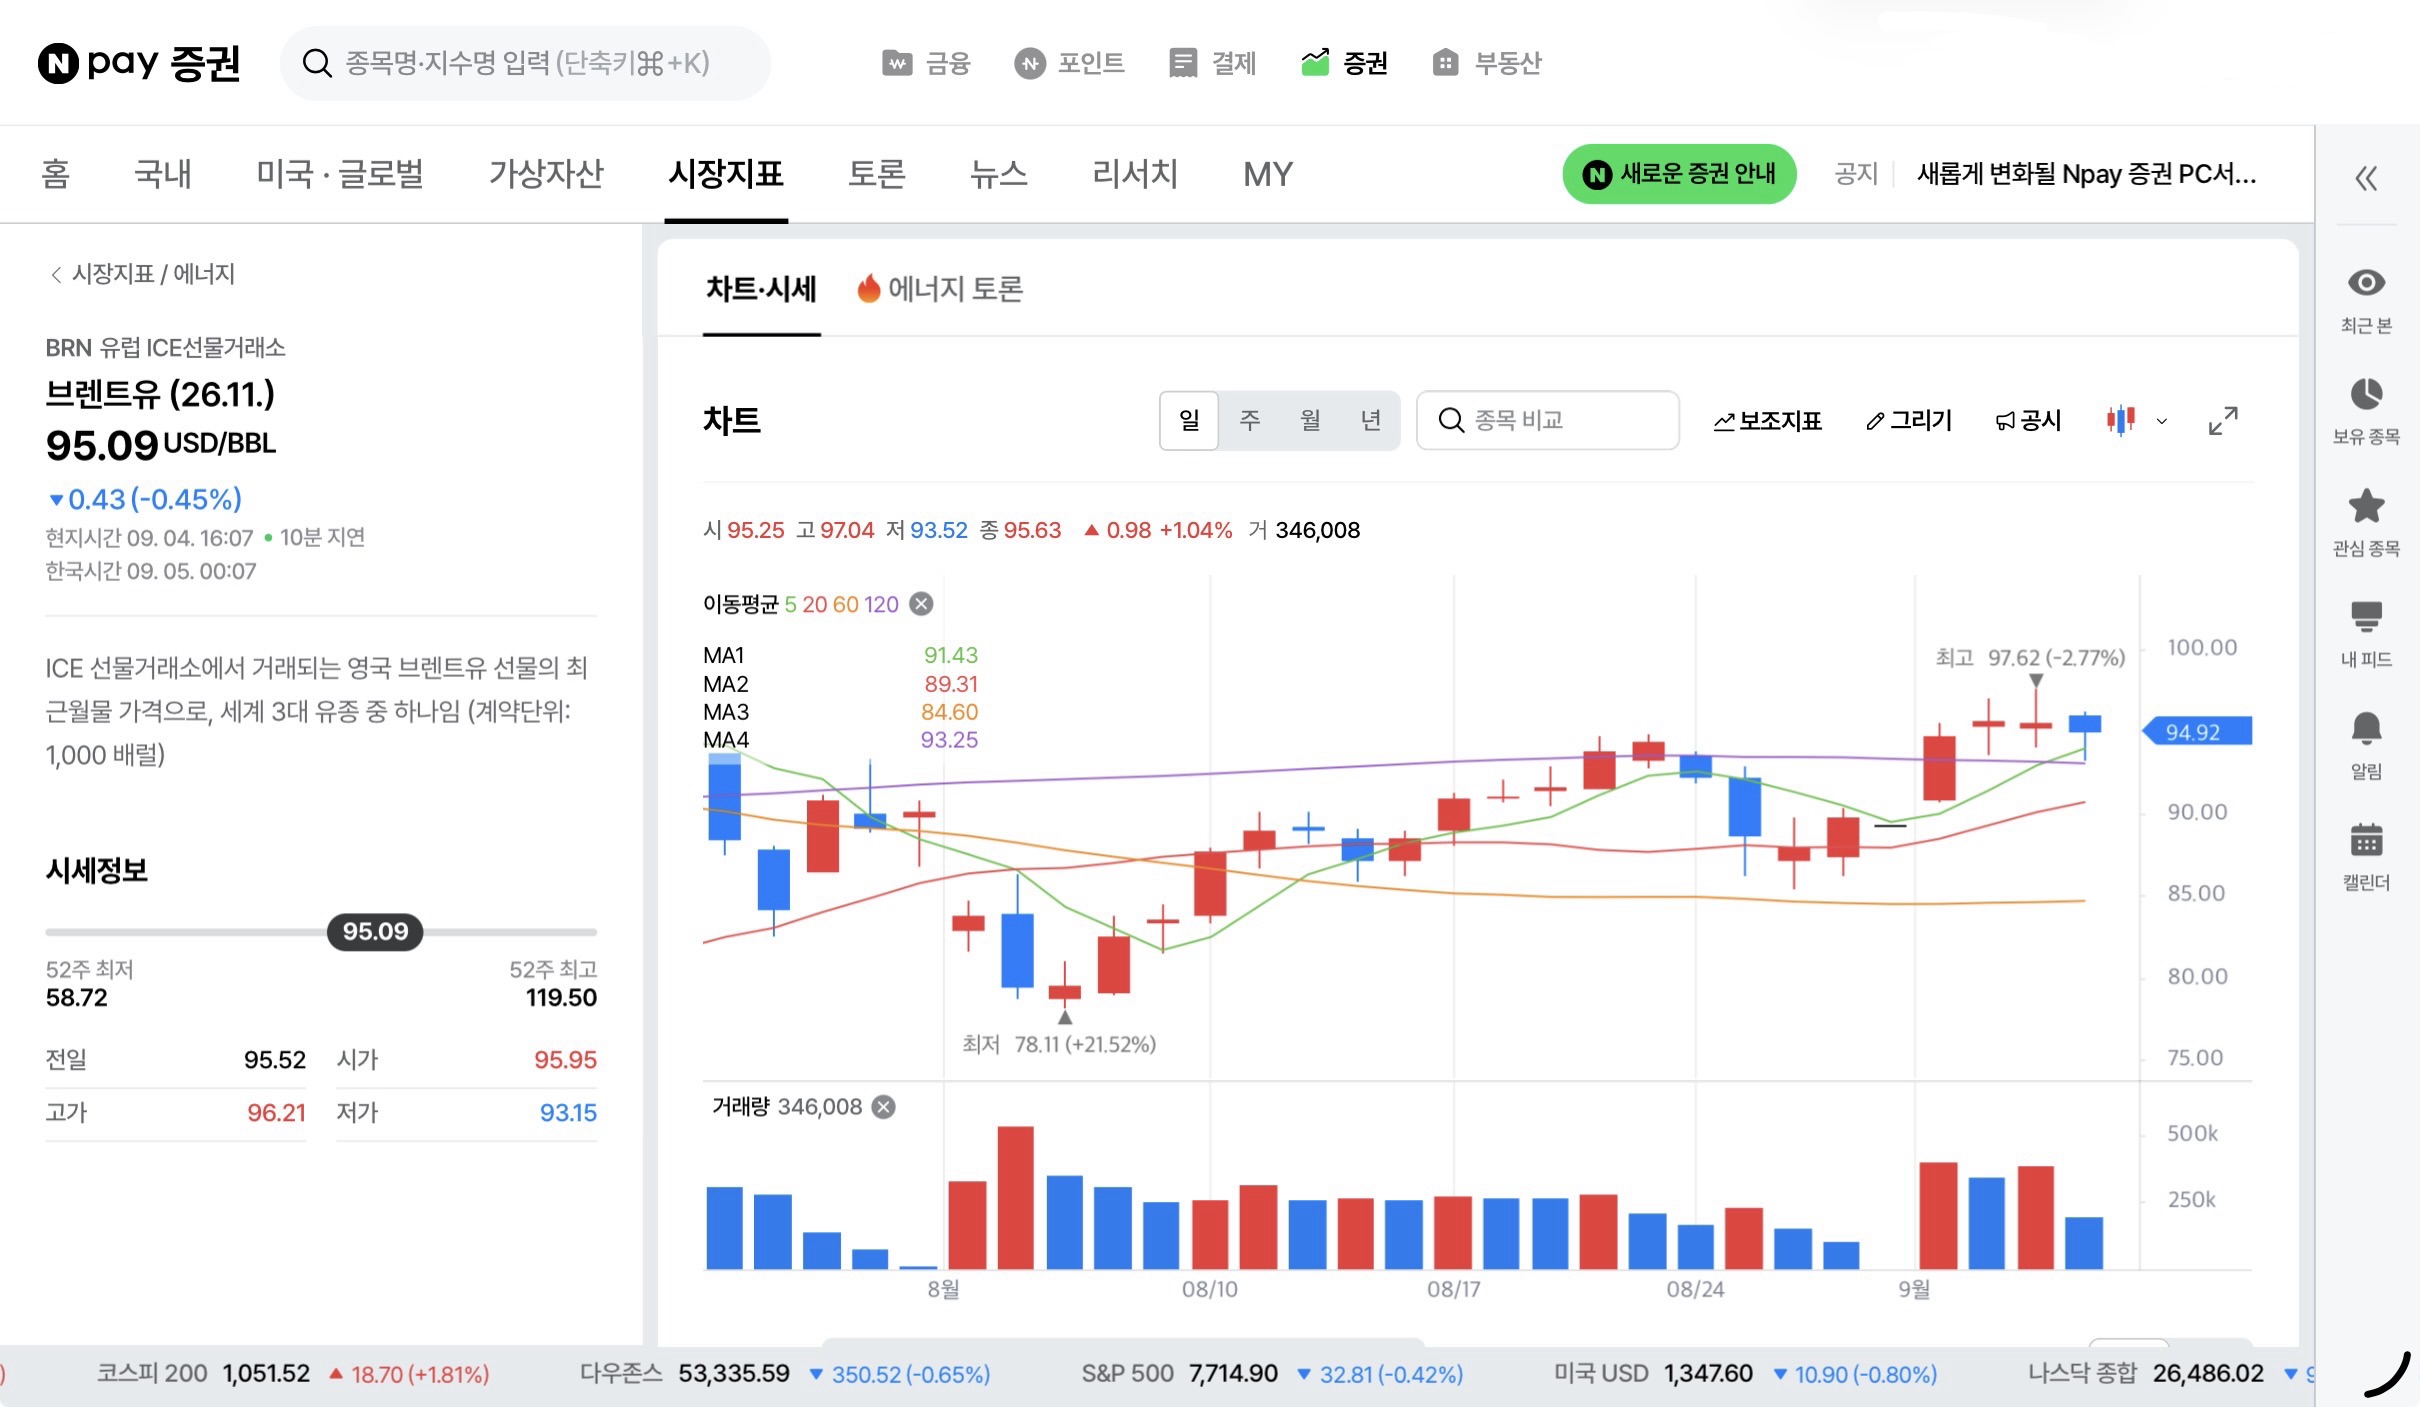Open the 미국·글로벌 menu
2420x1407 pixels.
[339, 174]
